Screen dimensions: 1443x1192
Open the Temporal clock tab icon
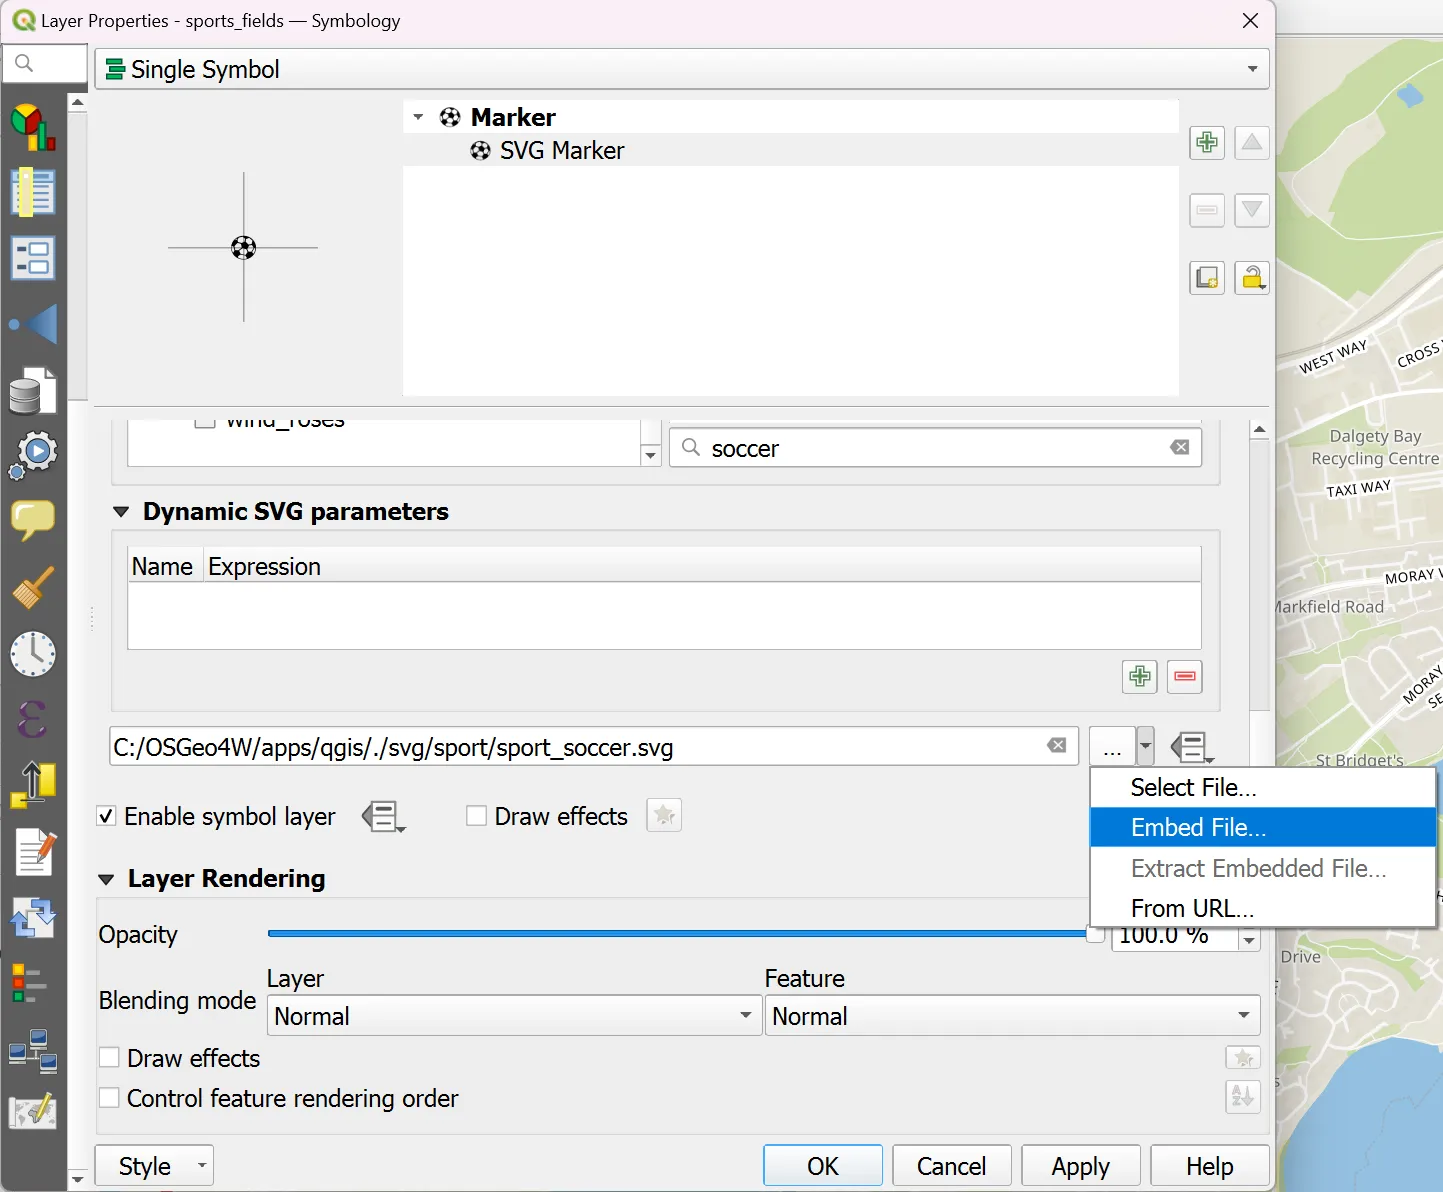tap(33, 654)
